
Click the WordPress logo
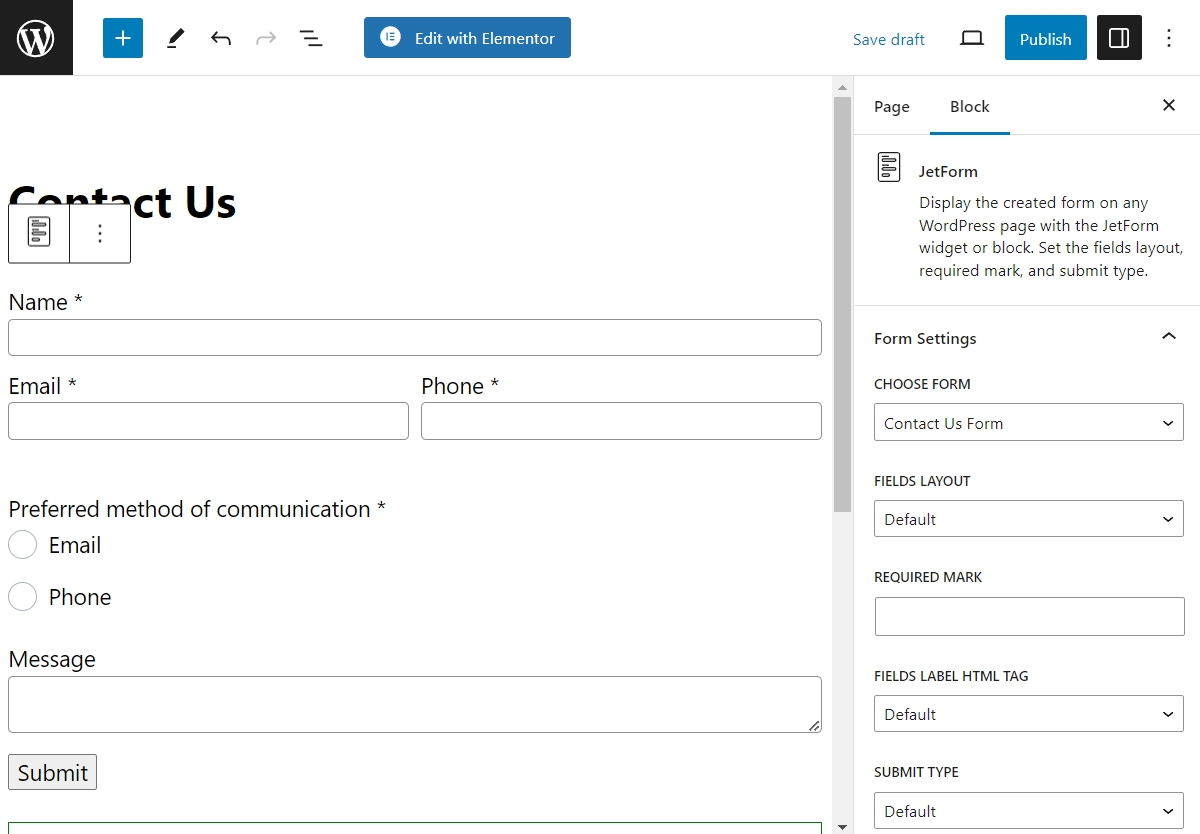(x=36, y=37)
